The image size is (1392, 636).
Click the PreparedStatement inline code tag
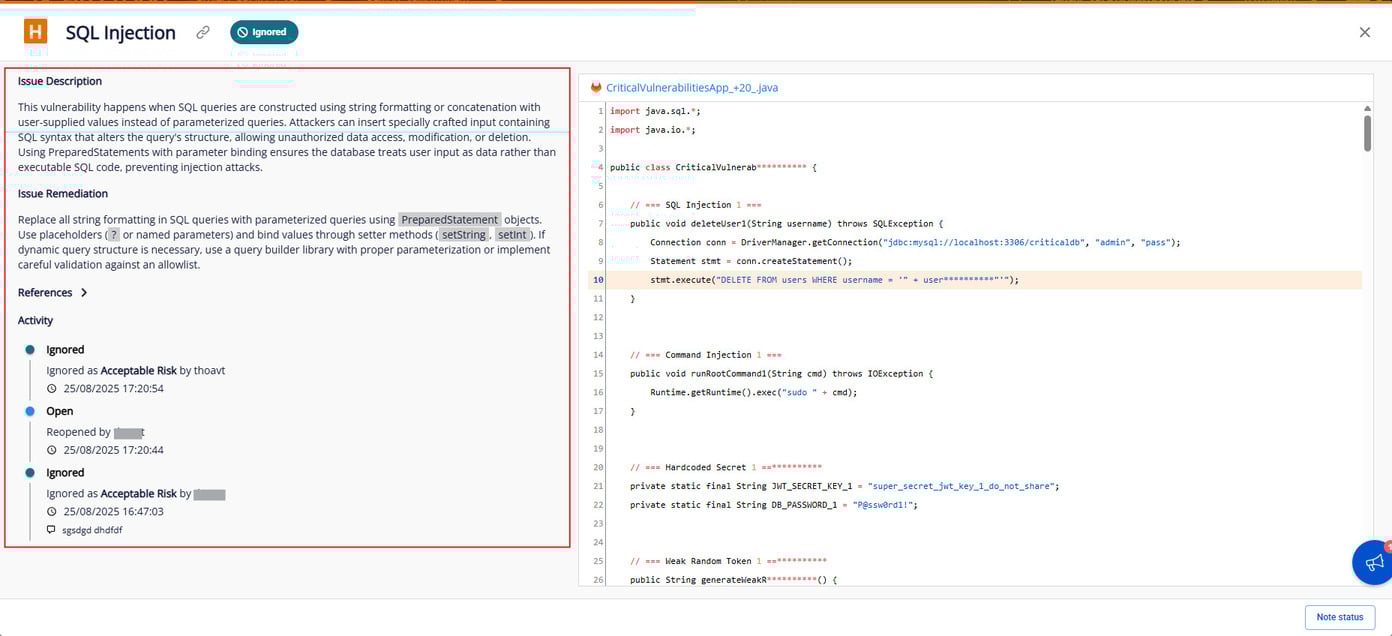[449, 220]
